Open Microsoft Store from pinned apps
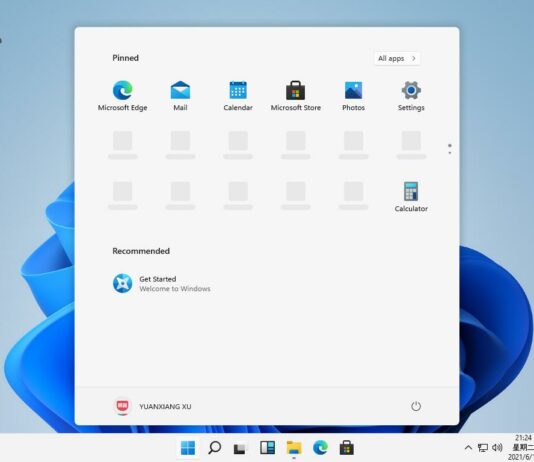 (296, 96)
